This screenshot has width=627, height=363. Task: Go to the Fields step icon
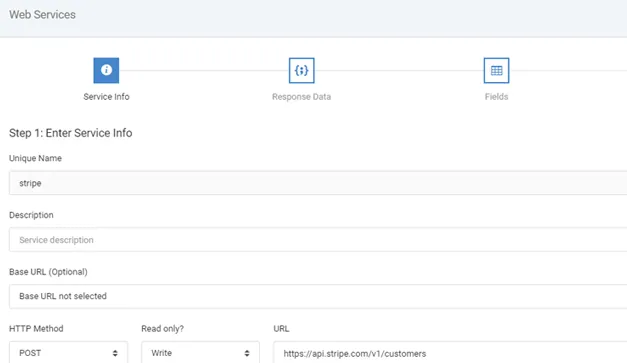click(496, 70)
